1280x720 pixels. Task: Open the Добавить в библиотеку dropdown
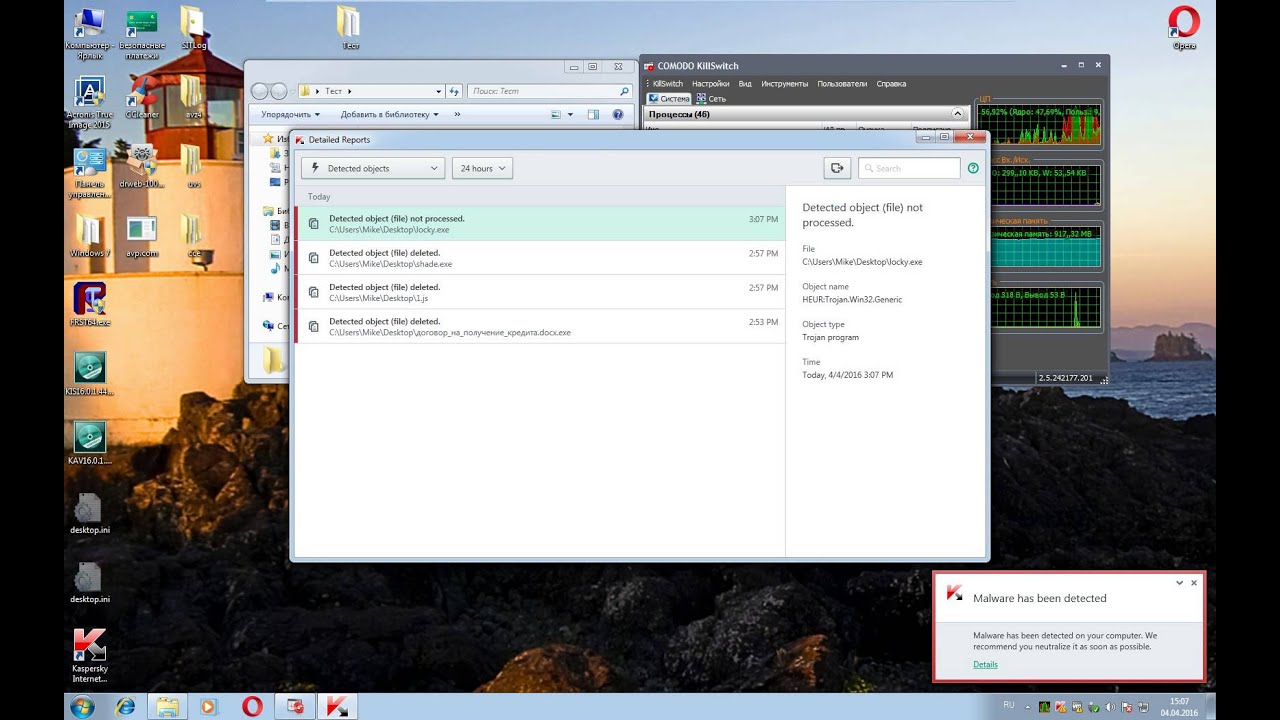(389, 115)
